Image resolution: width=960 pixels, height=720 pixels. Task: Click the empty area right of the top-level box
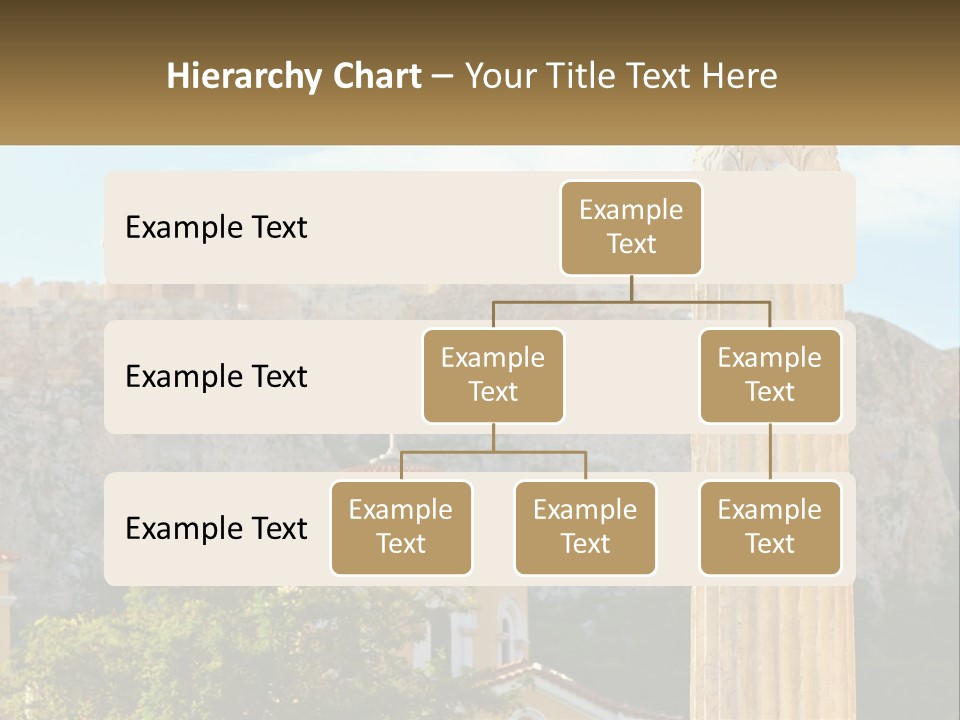tap(780, 228)
